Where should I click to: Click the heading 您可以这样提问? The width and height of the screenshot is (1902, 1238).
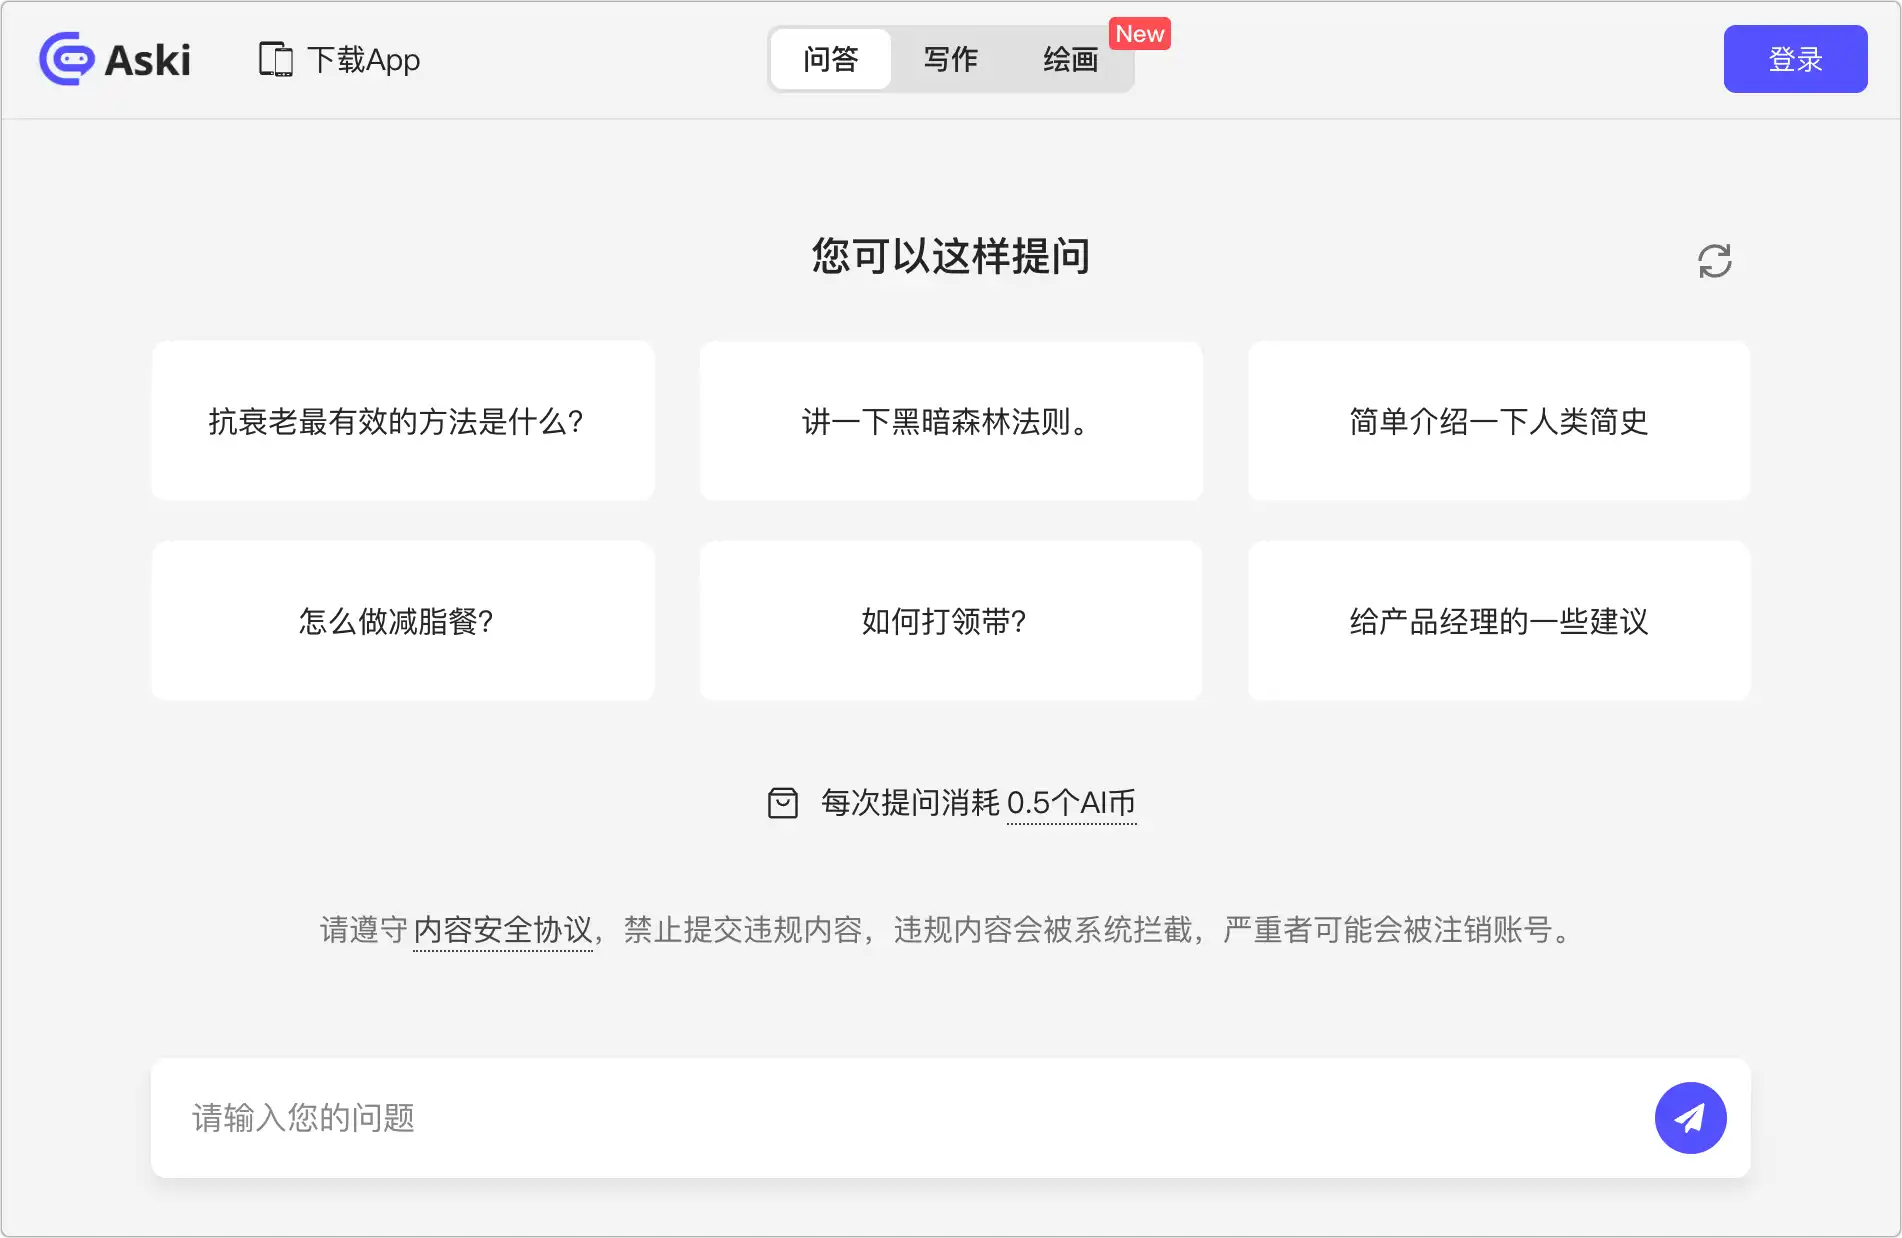951,257
